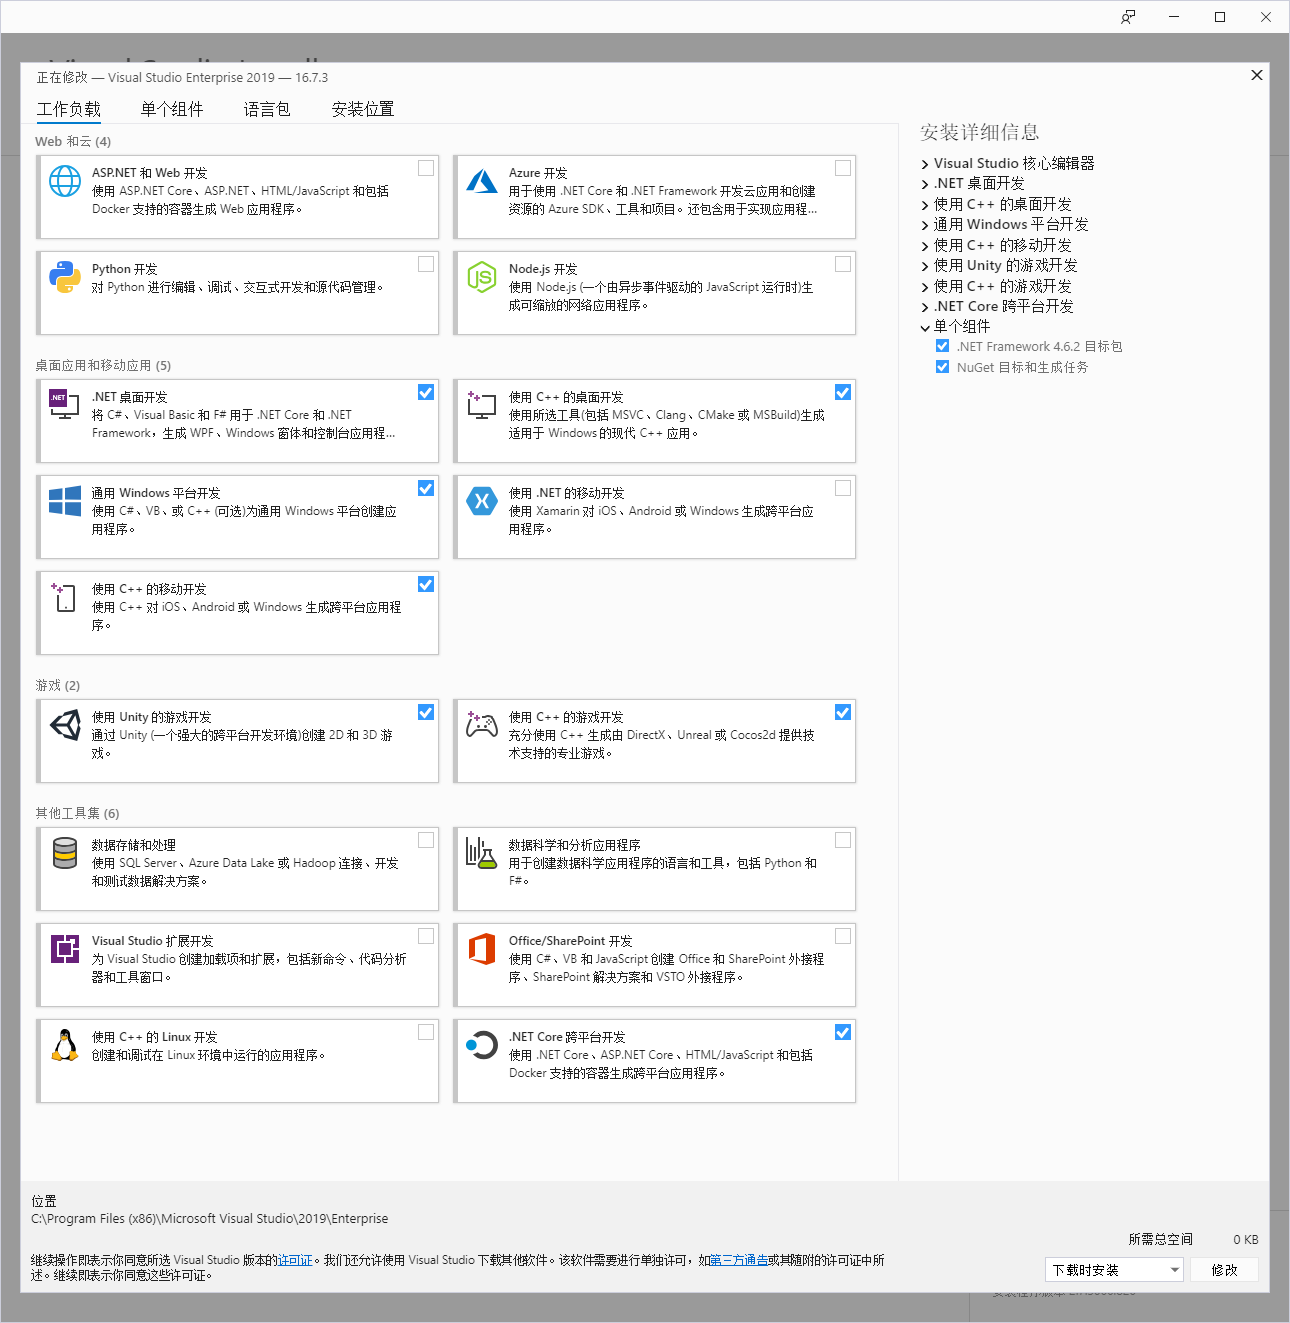Click the ASP.NET and Web globe icon
Image resolution: width=1290 pixels, height=1323 pixels.
[65, 181]
